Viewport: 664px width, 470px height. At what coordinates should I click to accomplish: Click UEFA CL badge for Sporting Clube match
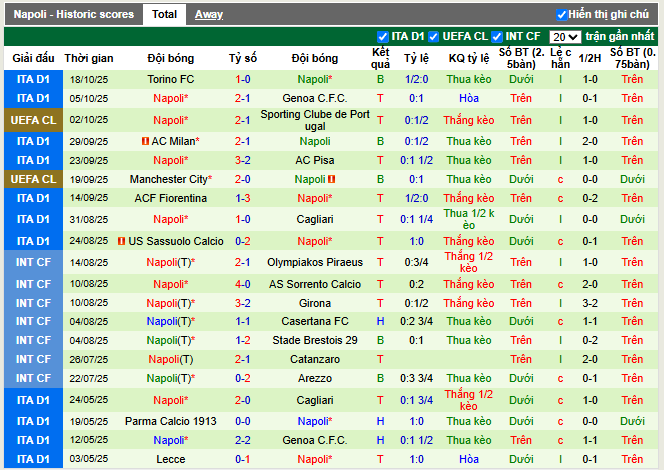[31, 120]
